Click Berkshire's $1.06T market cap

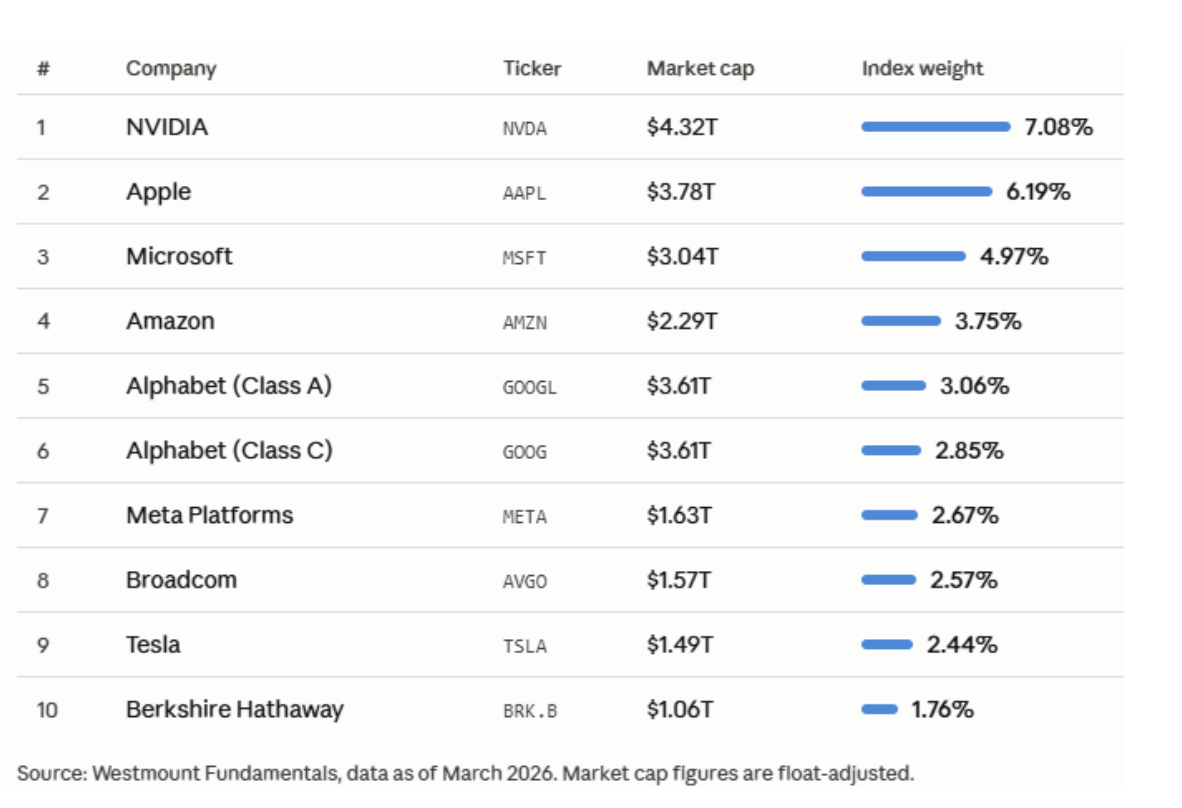coord(680,710)
